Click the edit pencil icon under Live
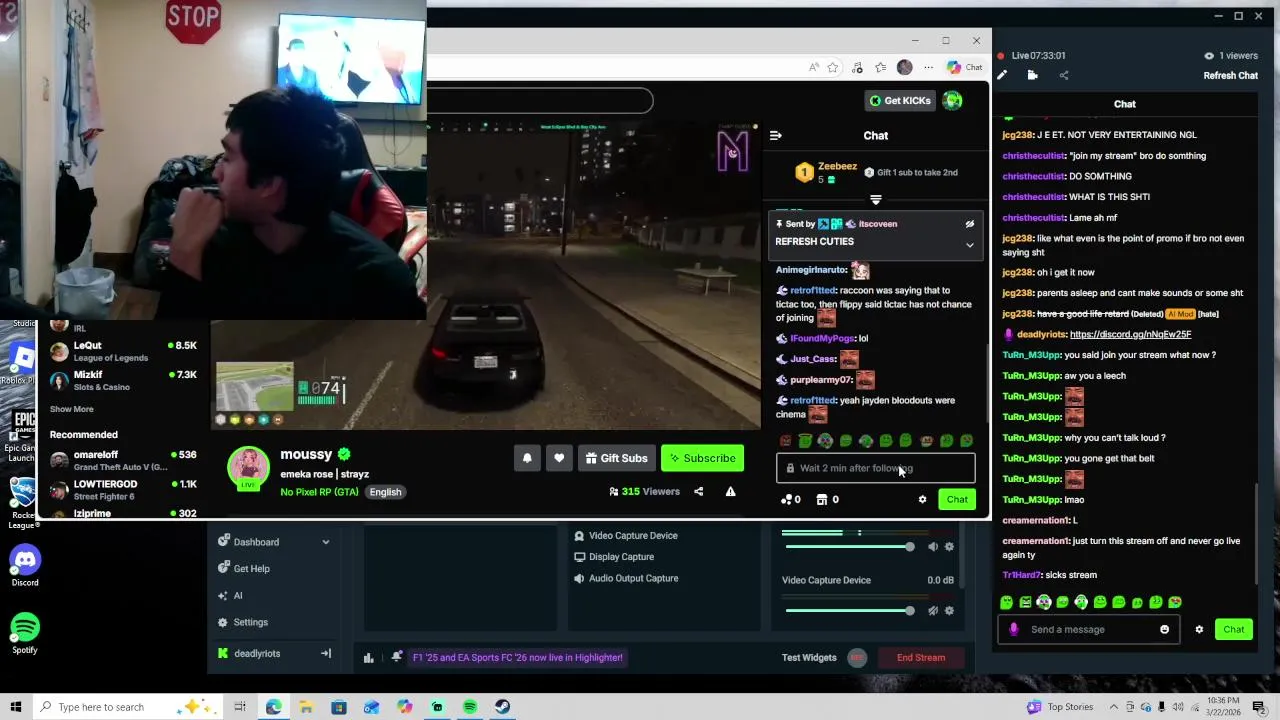Screen dimensions: 1280x720 click(x=1002, y=75)
